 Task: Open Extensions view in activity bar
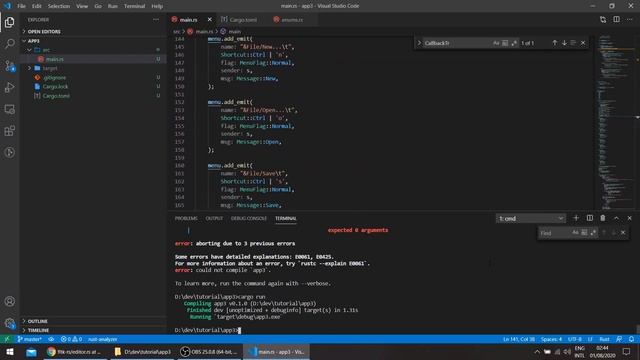[x=9, y=131]
